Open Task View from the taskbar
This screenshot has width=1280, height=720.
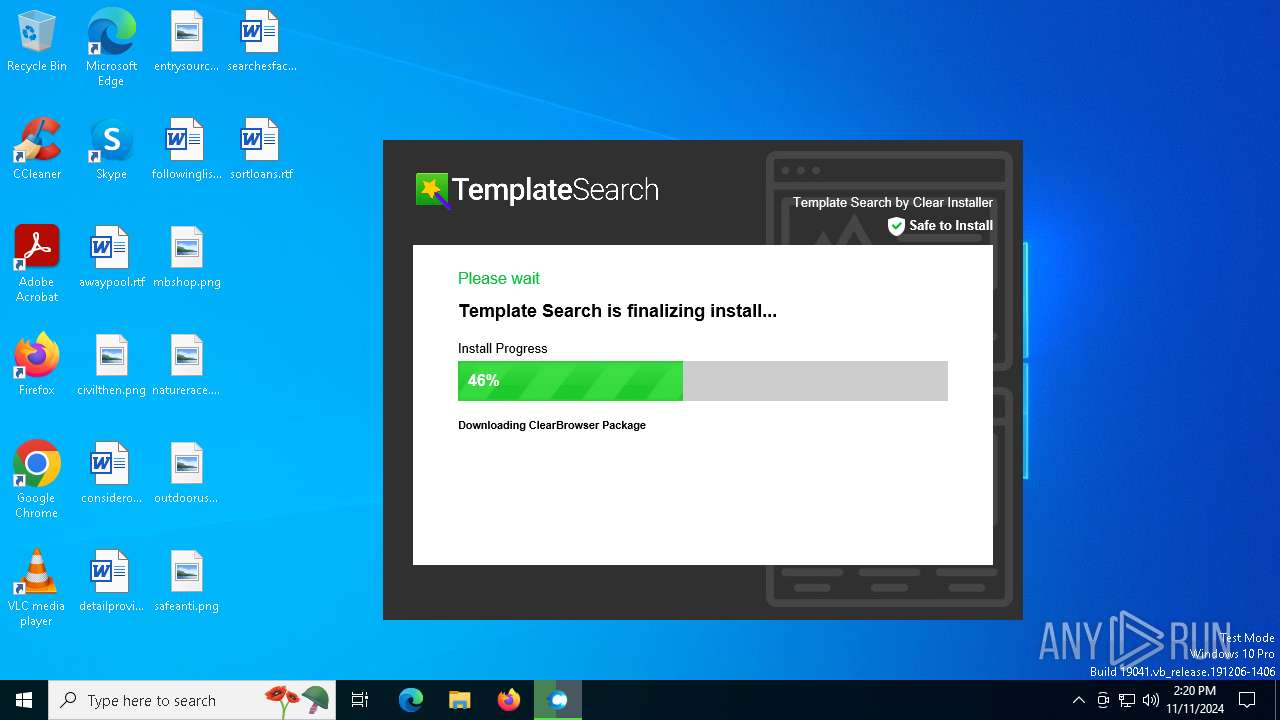click(360, 700)
